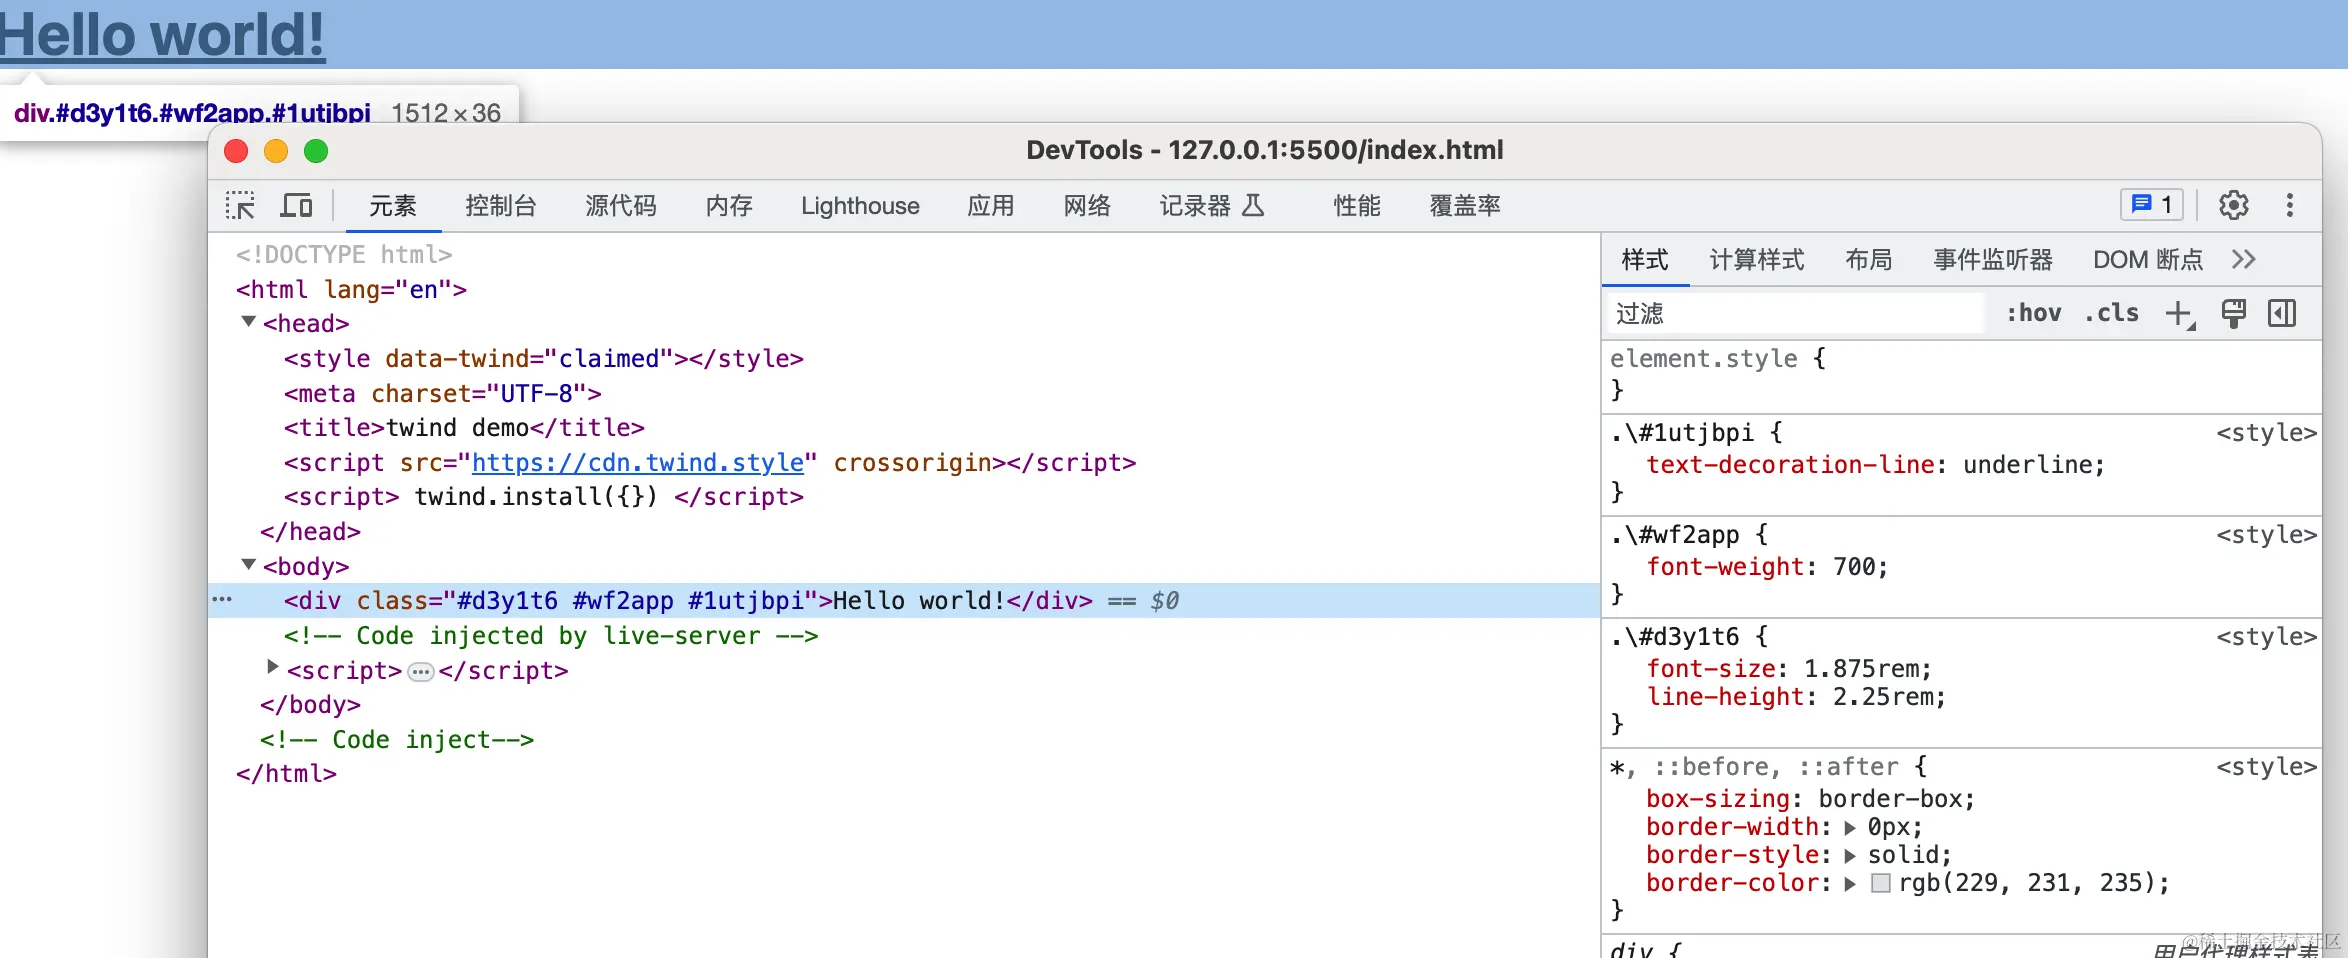The image size is (2348, 958).
Task: Select the html lang="en" element row
Action: point(351,290)
